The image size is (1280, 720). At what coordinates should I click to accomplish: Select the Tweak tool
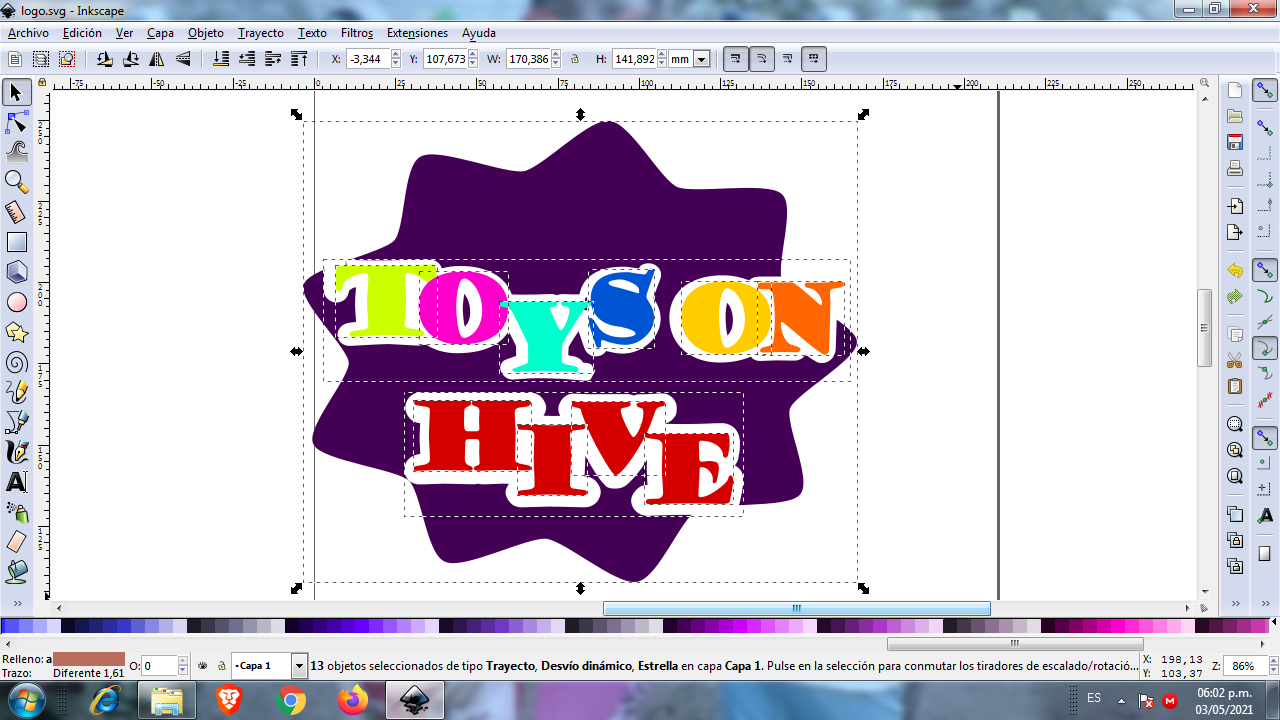pos(16,152)
